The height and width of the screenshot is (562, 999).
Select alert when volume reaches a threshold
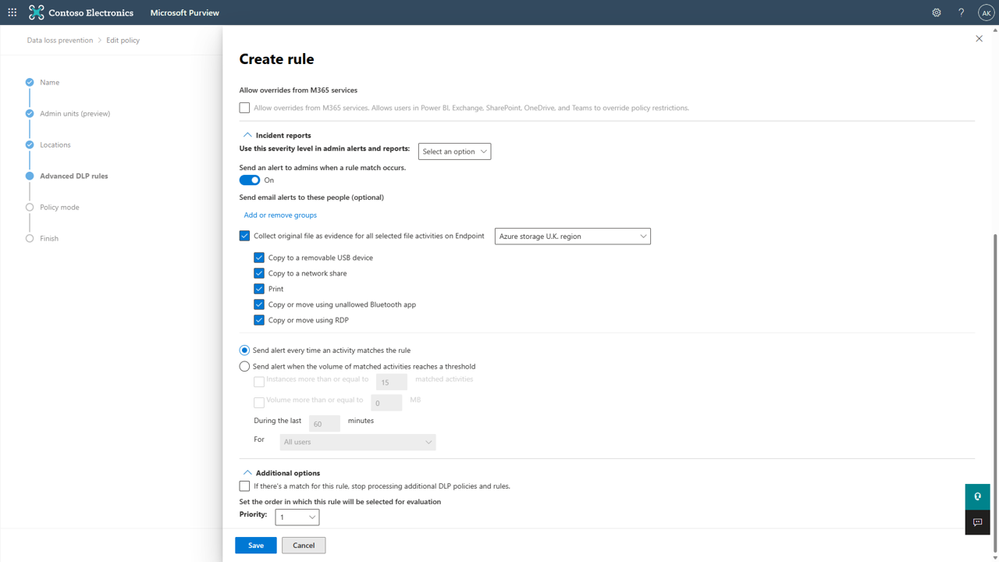pos(245,367)
